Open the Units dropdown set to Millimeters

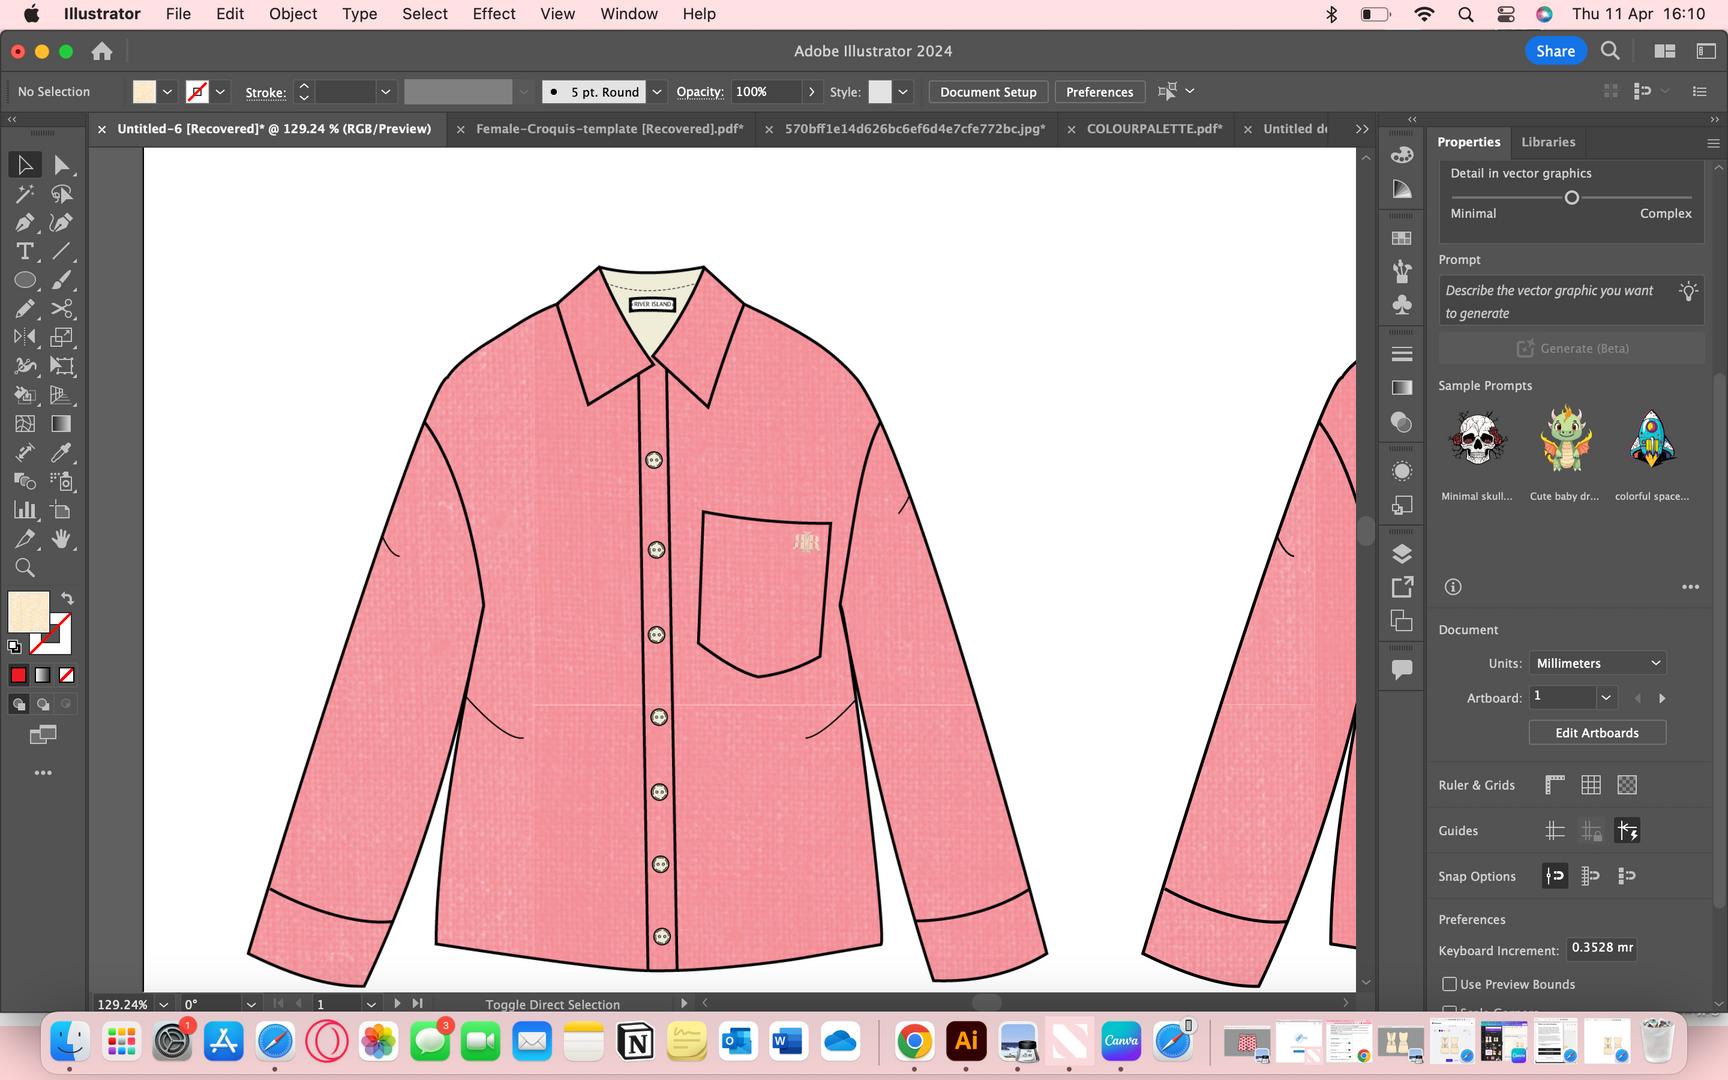[1597, 663]
